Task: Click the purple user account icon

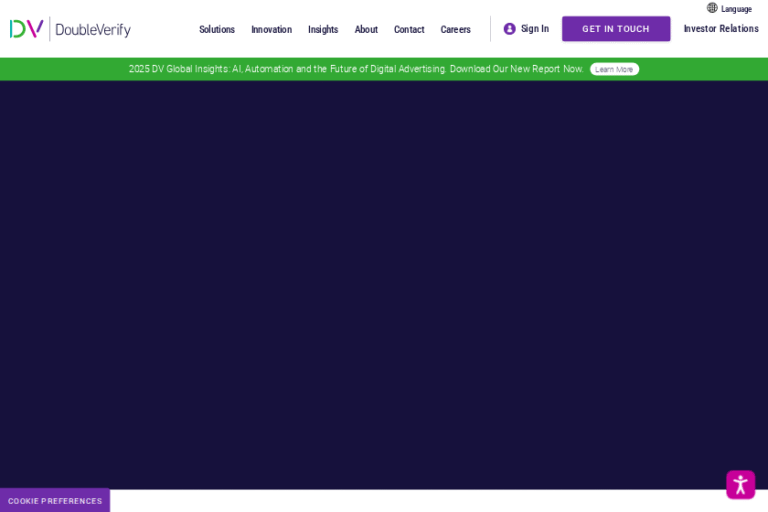Action: coord(510,29)
